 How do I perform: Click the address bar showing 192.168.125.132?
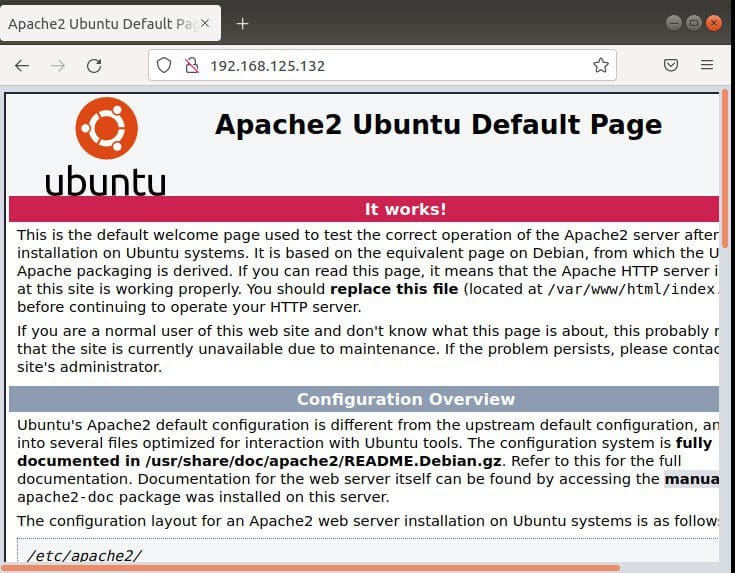click(382, 65)
